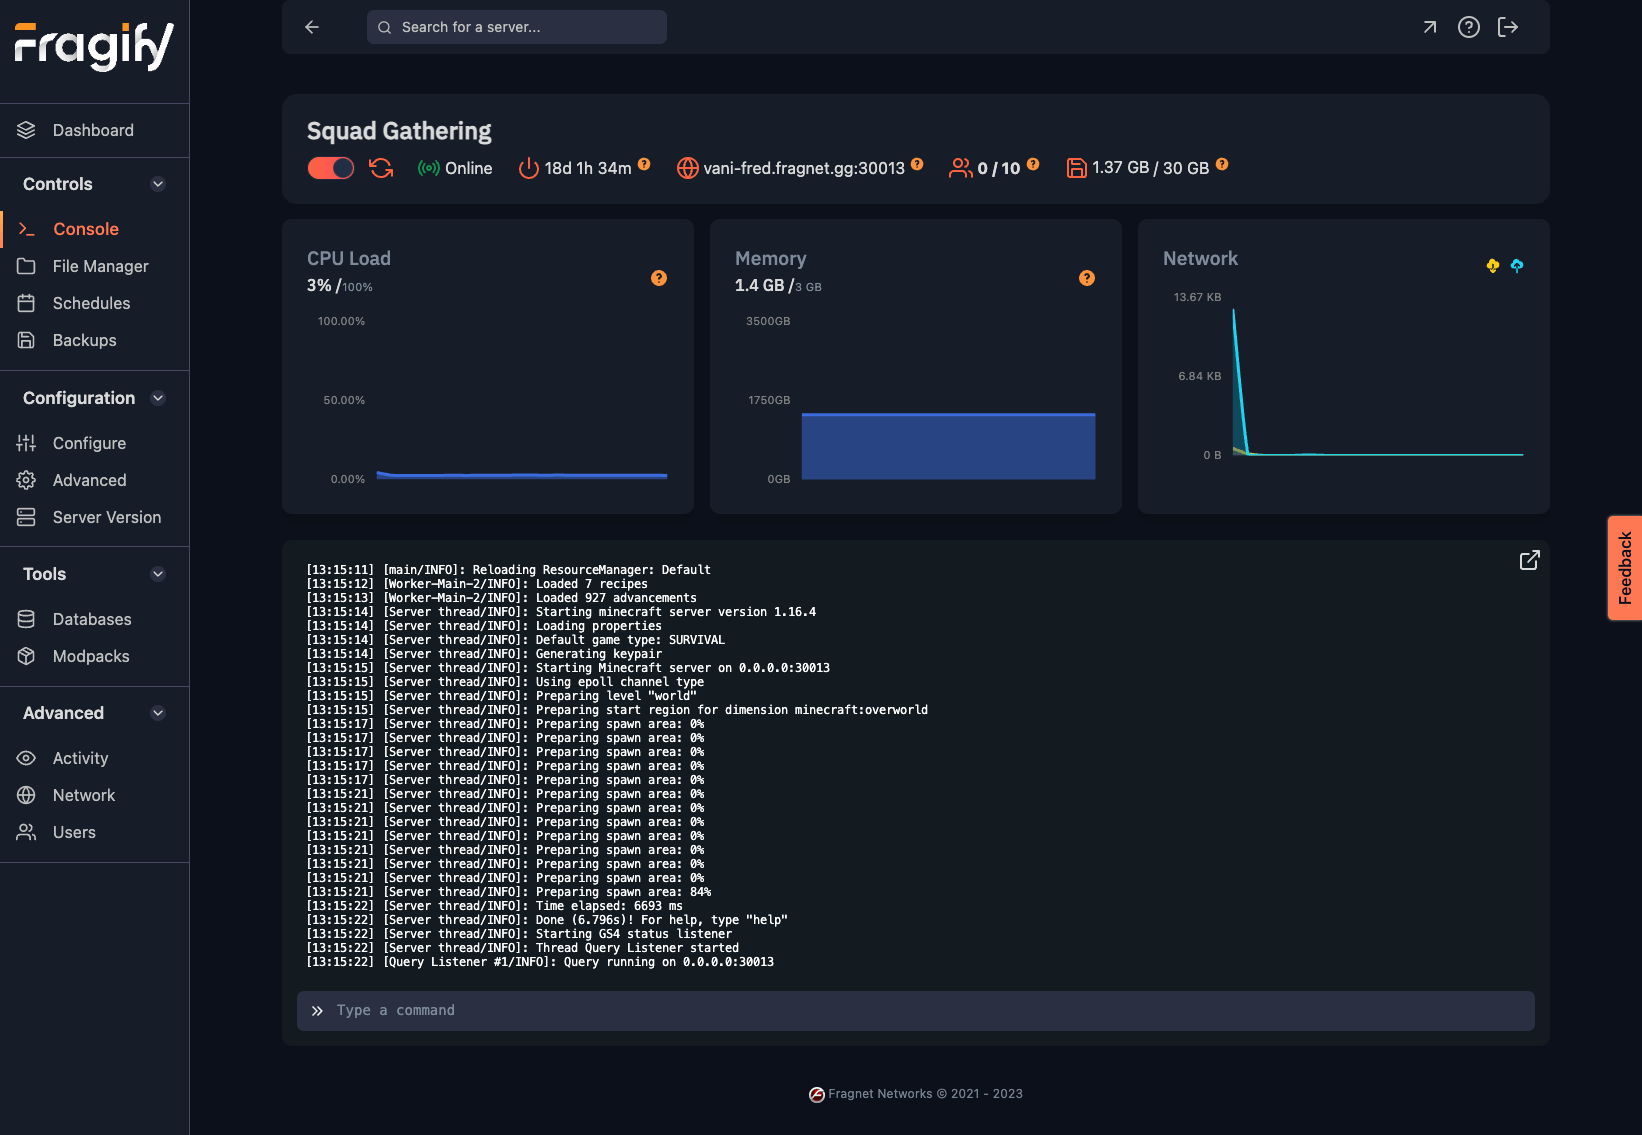The width and height of the screenshot is (1642, 1135).
Task: Click the server address vani-fred.fragnet.gg:30013
Action: tap(804, 168)
